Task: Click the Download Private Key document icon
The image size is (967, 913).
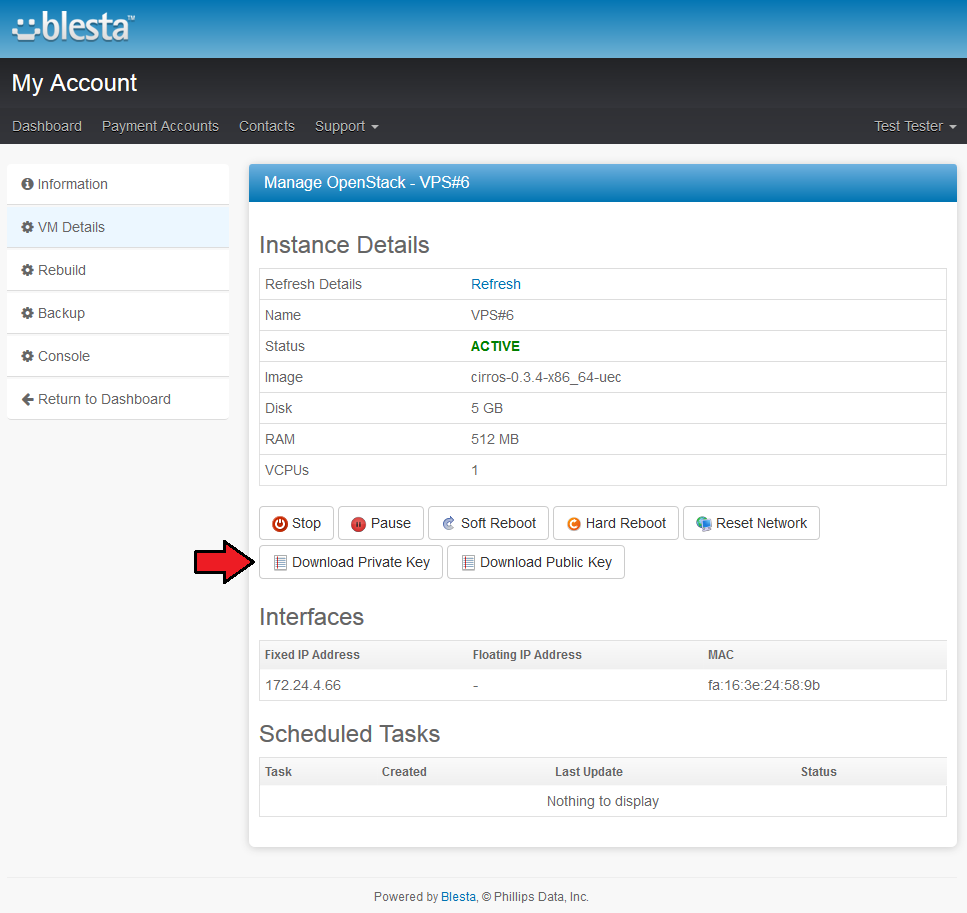Action: pos(280,563)
